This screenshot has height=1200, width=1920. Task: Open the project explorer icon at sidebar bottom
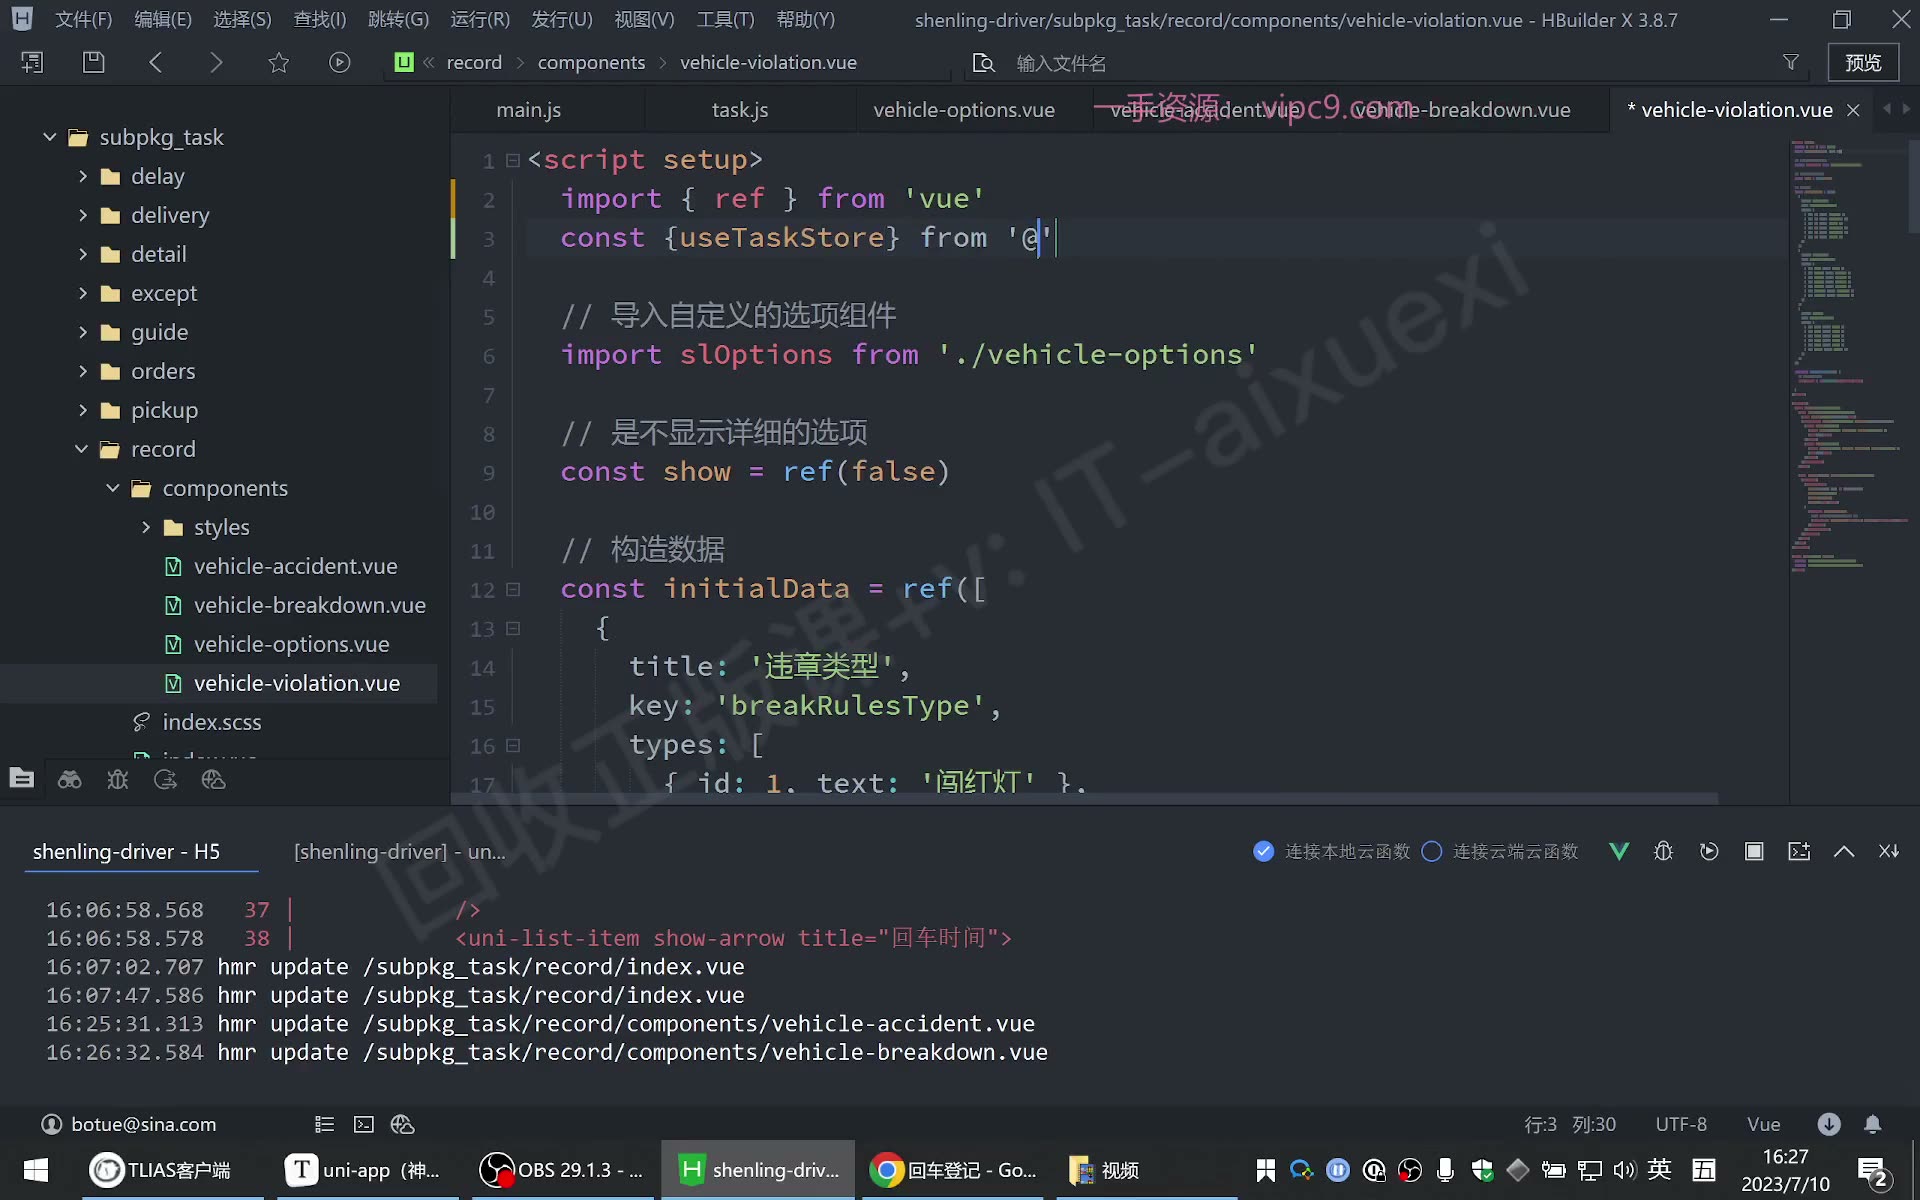click(21, 779)
